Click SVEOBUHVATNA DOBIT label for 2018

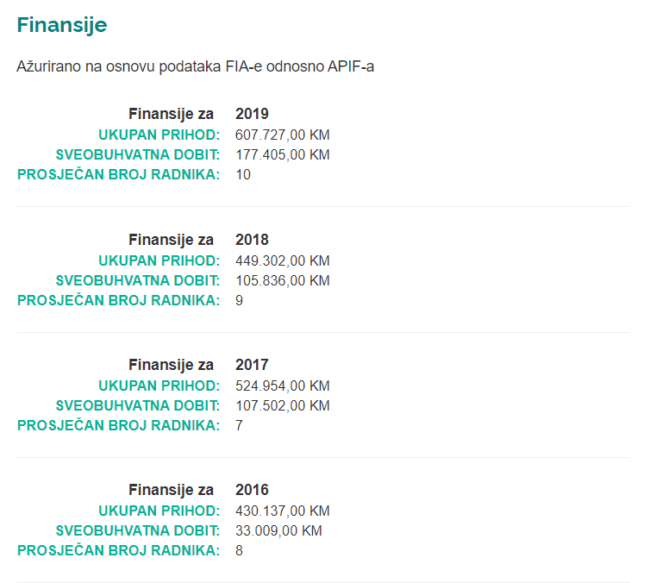tap(137, 280)
